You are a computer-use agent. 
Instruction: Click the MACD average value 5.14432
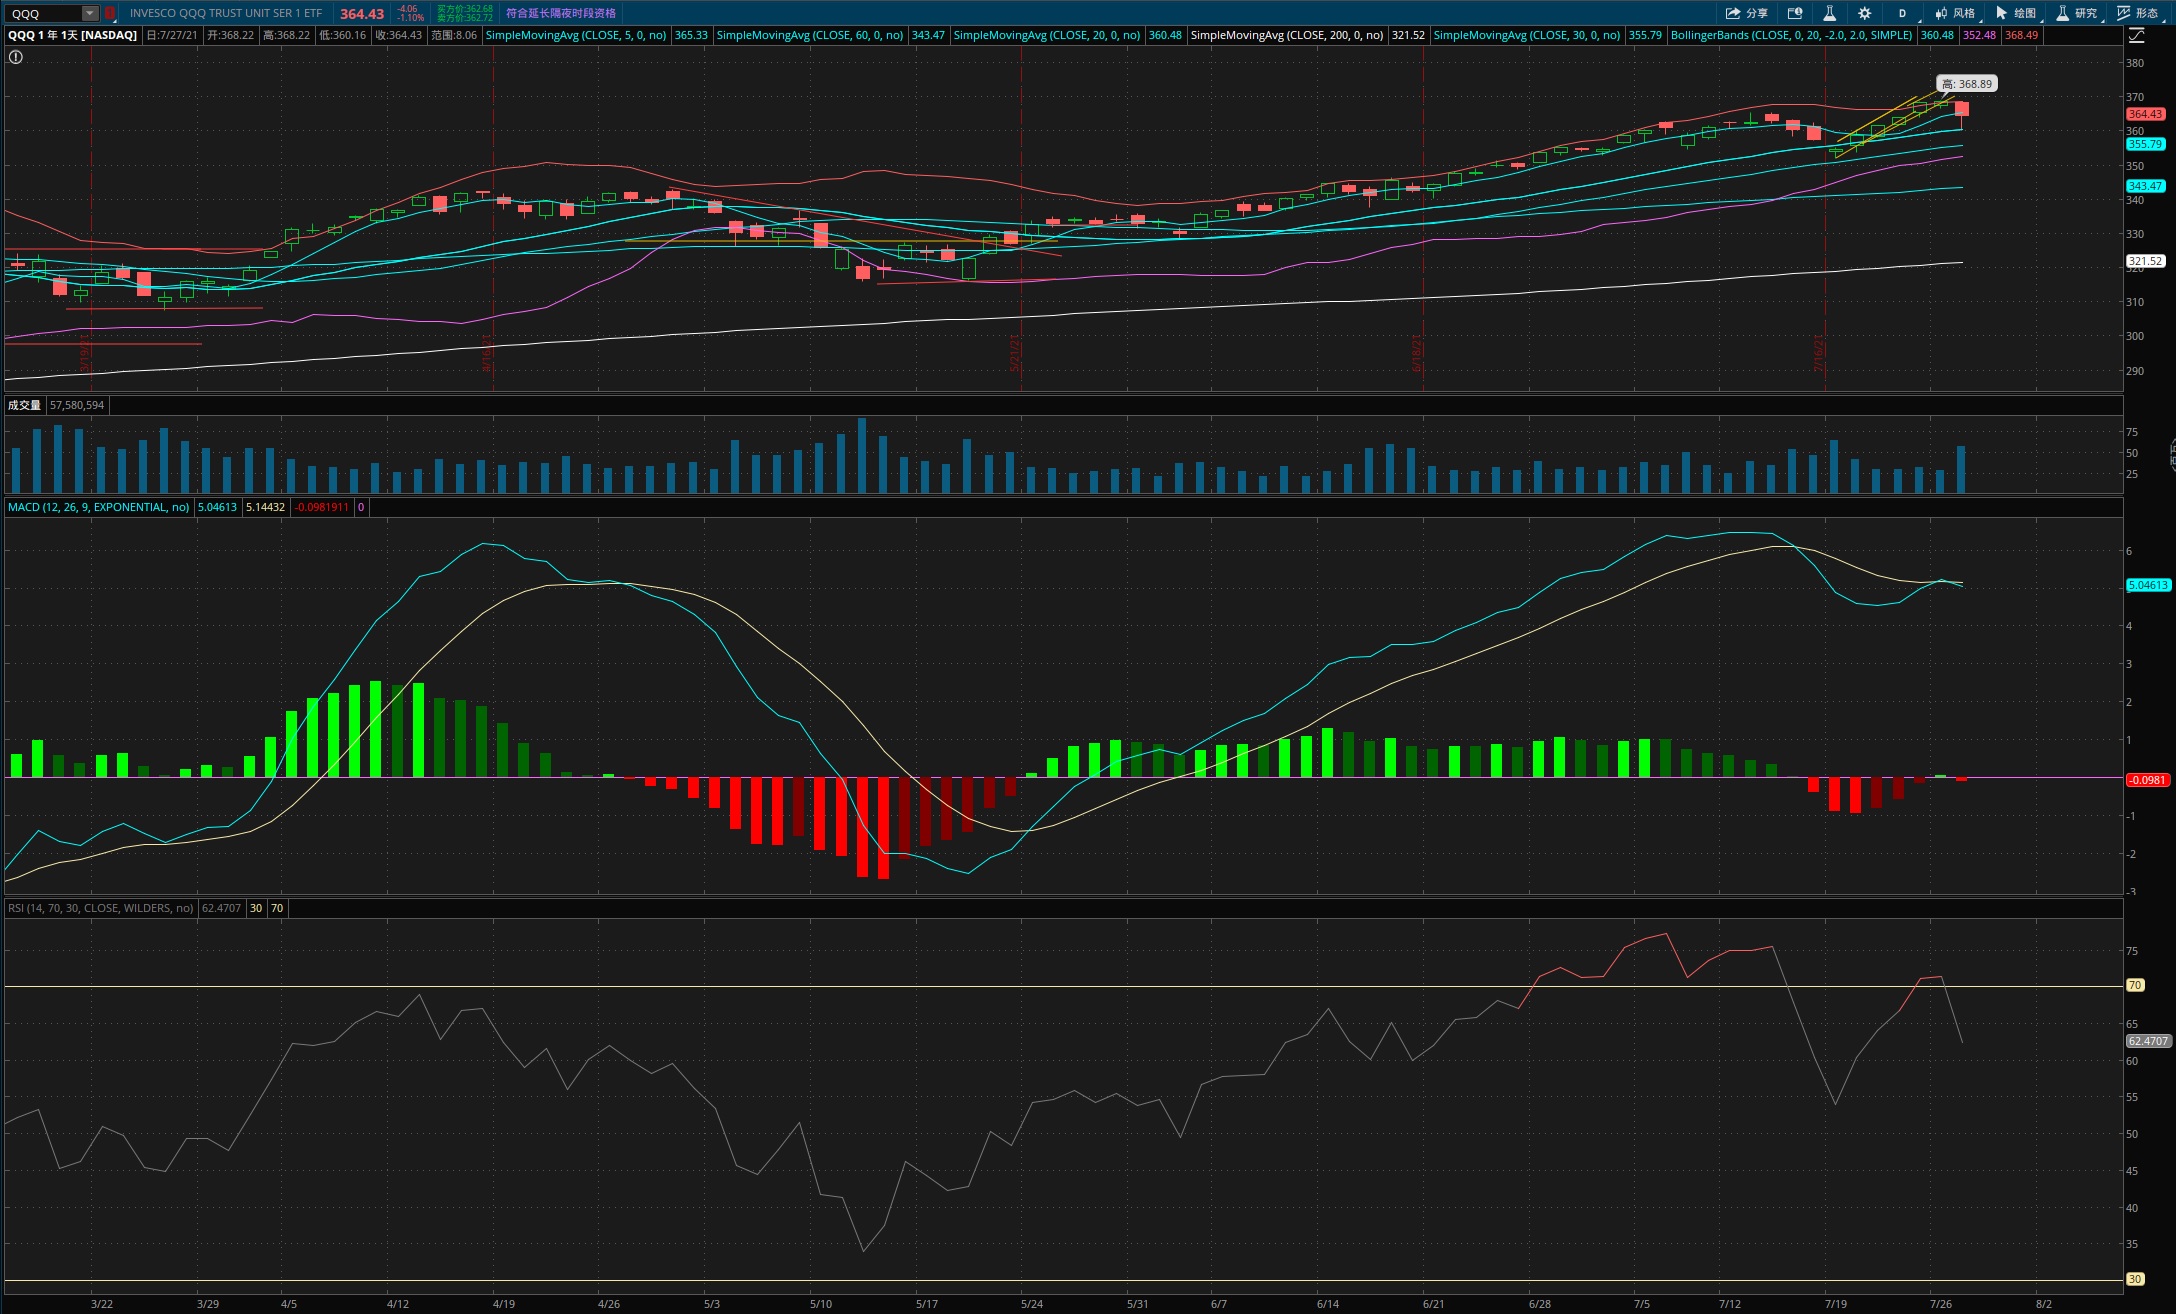pos(265,507)
